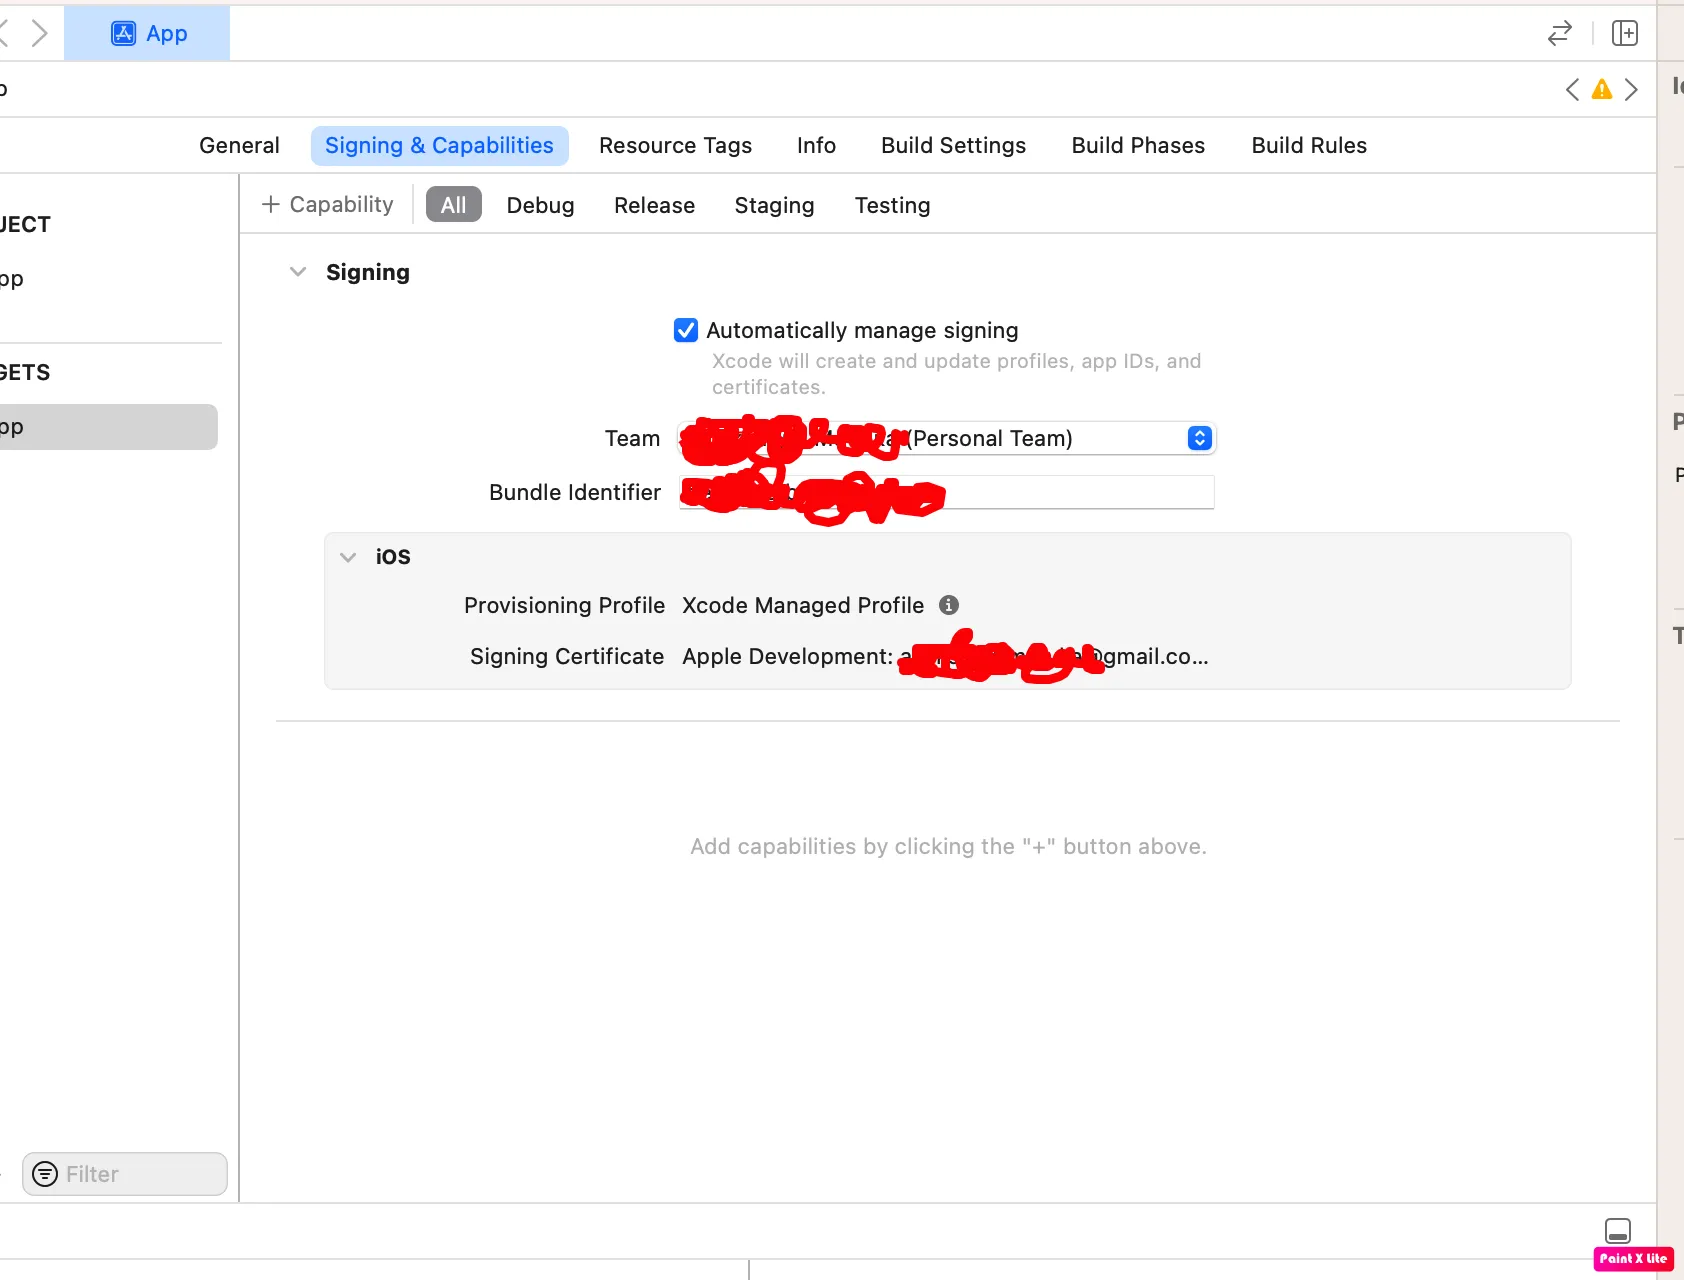Filter capabilities to Testing configuration
Screen dimensions: 1684x1280
(892, 205)
